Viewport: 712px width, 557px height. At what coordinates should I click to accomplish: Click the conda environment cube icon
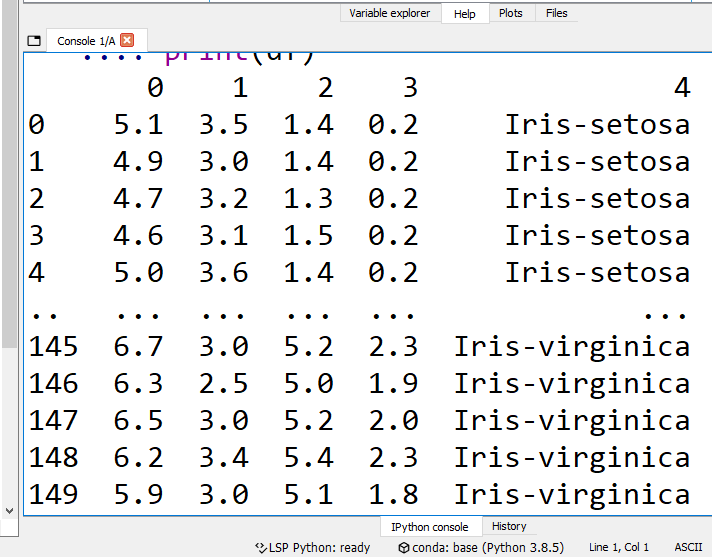[x=403, y=547]
